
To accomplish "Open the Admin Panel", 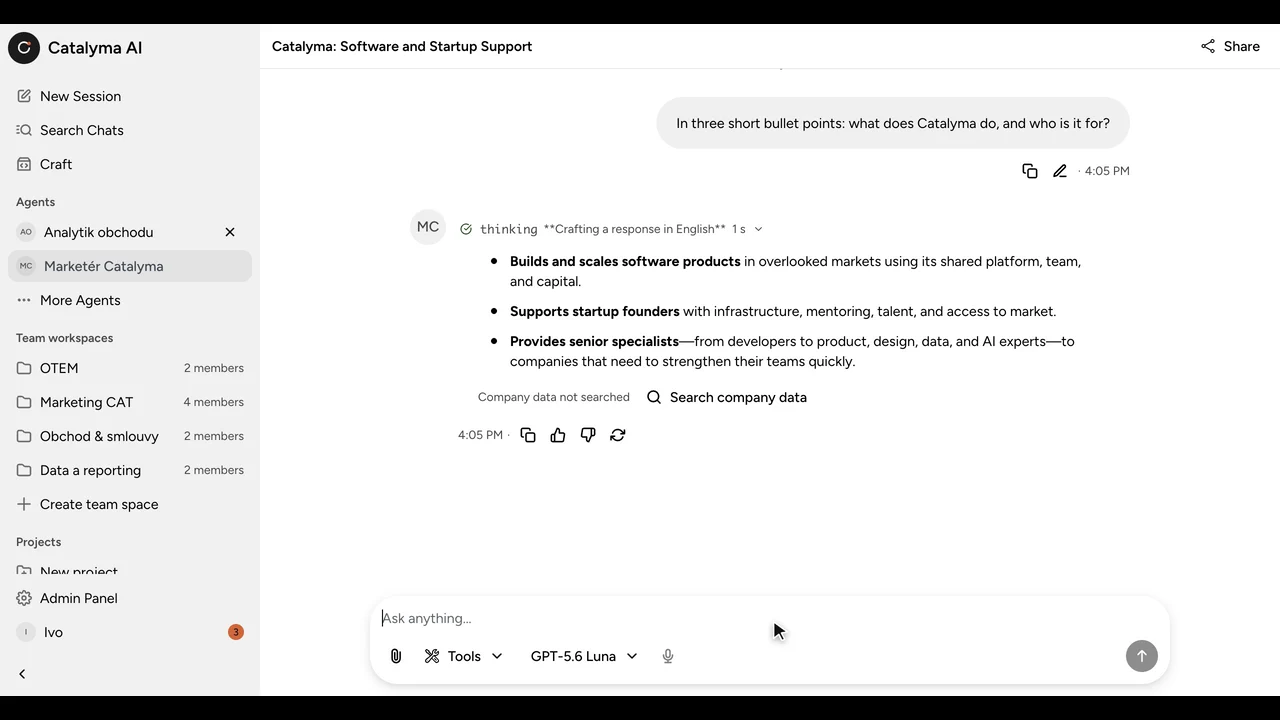I will (130, 598).
